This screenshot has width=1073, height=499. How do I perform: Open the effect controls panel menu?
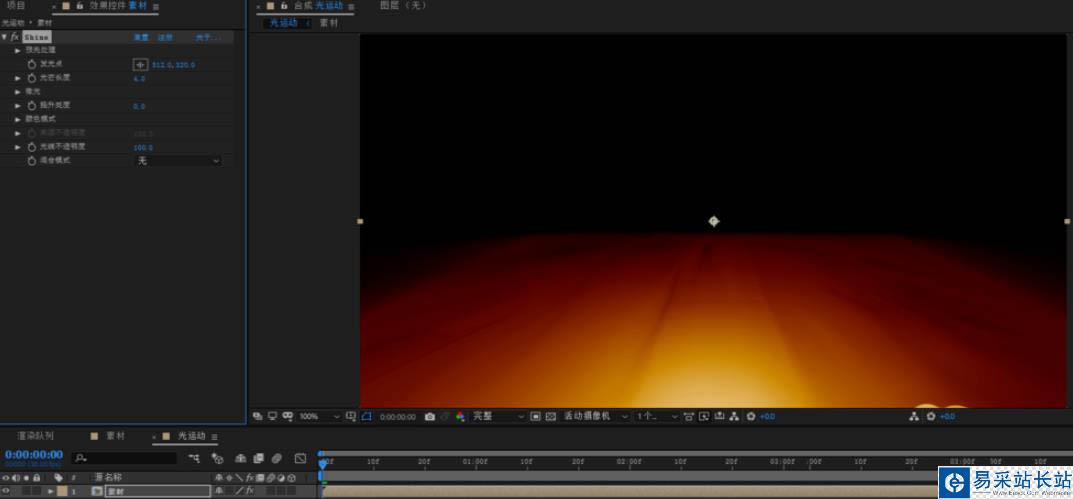[x=155, y=6]
